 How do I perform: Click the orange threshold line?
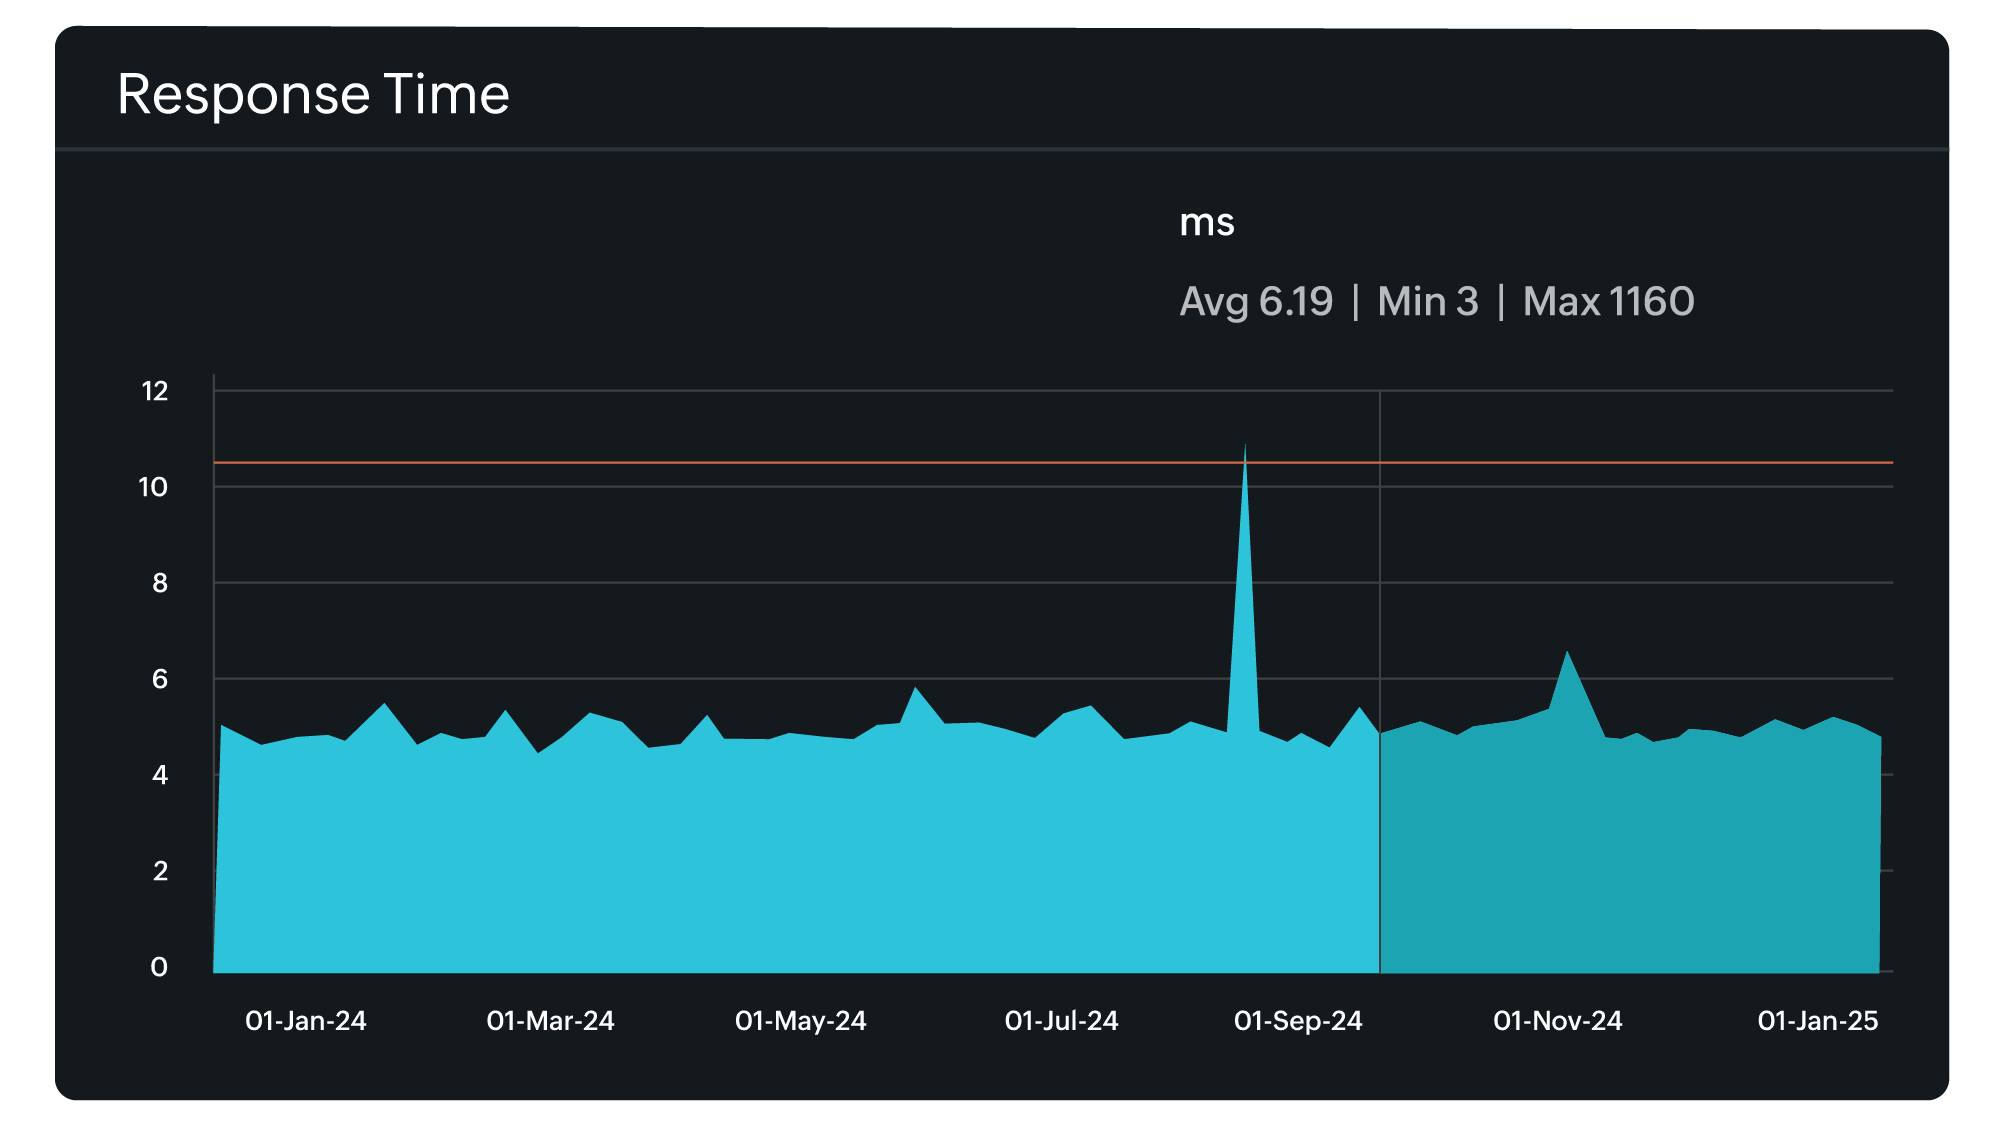click(700, 462)
